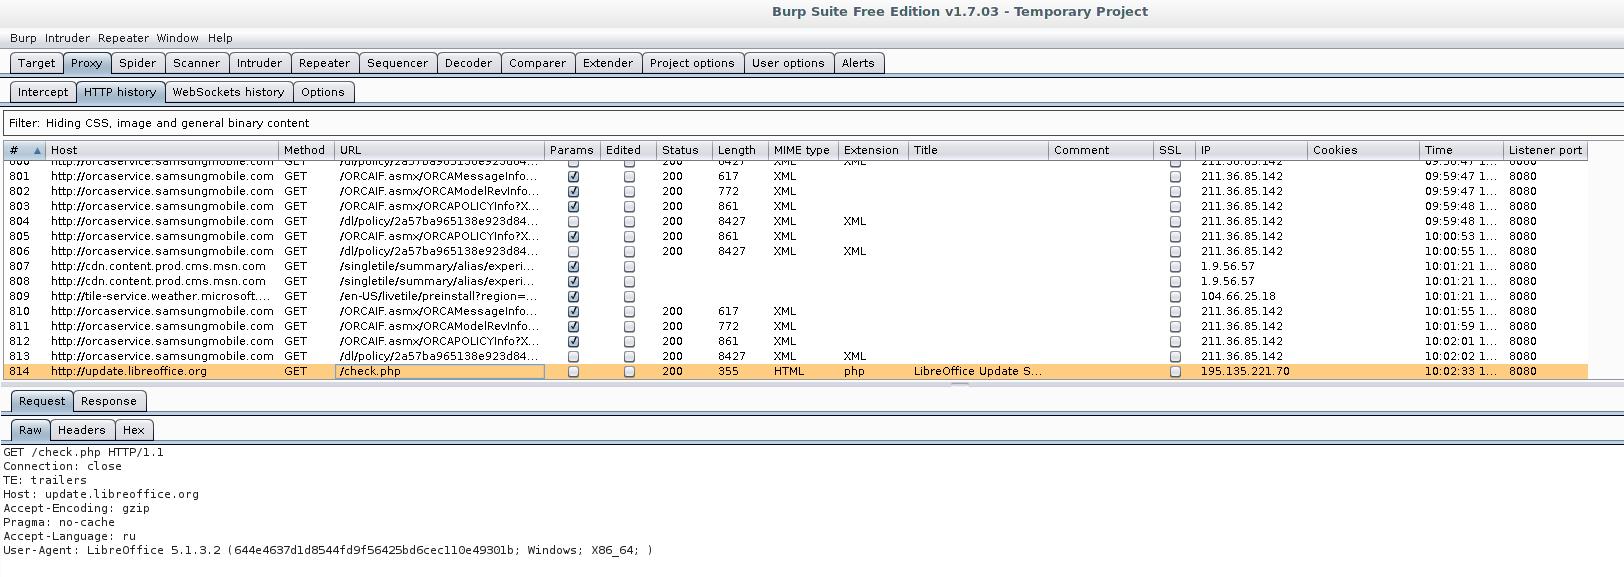
Task: Open the Burp menu in the menu bar
Action: 23,38
